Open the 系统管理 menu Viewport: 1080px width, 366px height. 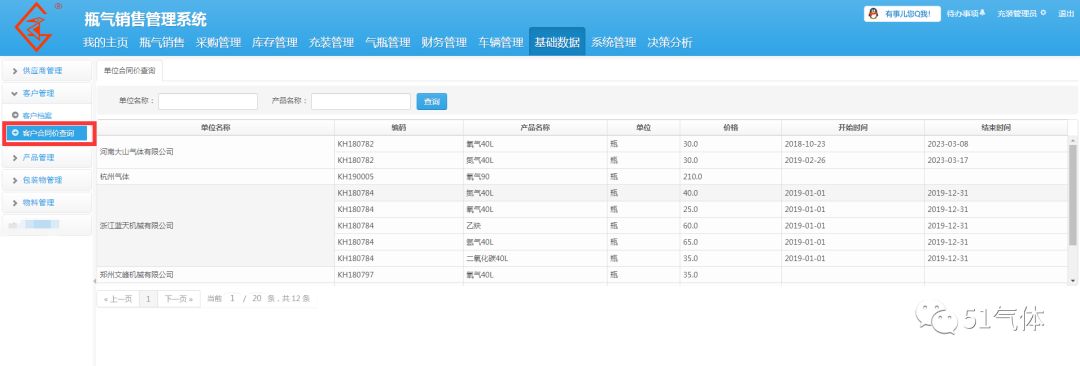tap(614, 42)
